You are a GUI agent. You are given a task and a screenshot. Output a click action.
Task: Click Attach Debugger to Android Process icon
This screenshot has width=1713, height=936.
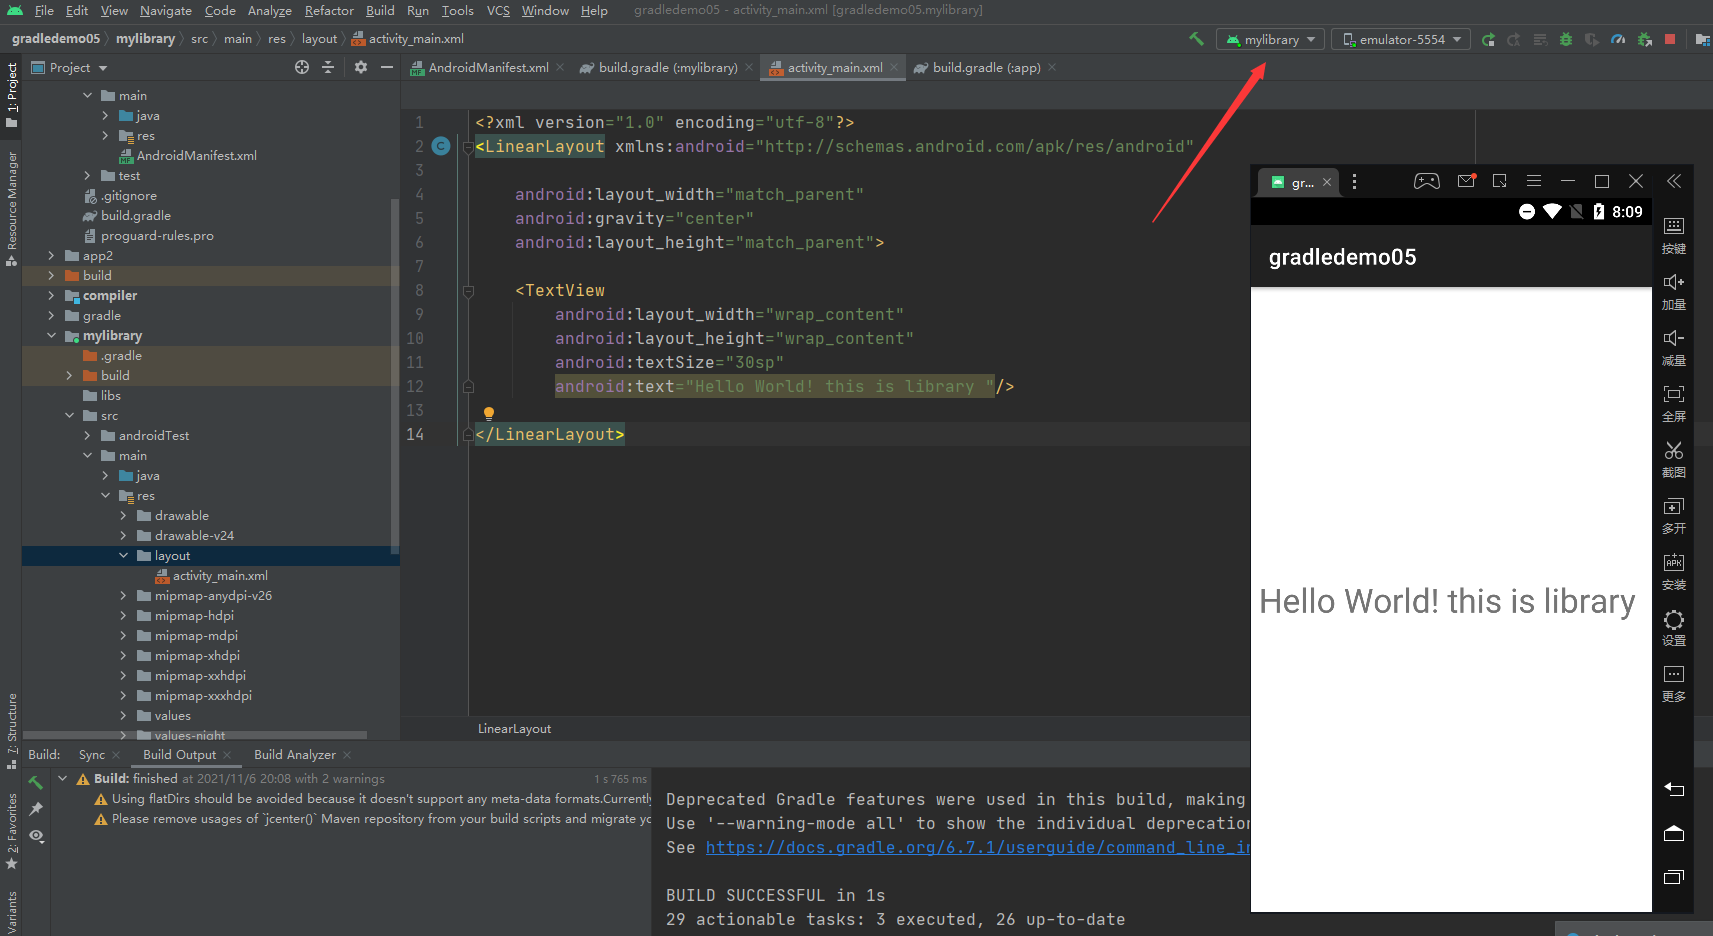pos(1645,39)
